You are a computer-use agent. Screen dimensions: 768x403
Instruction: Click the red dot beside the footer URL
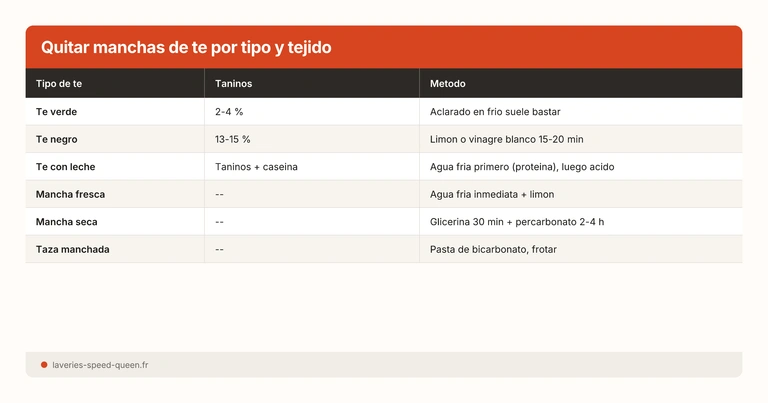click(44, 365)
